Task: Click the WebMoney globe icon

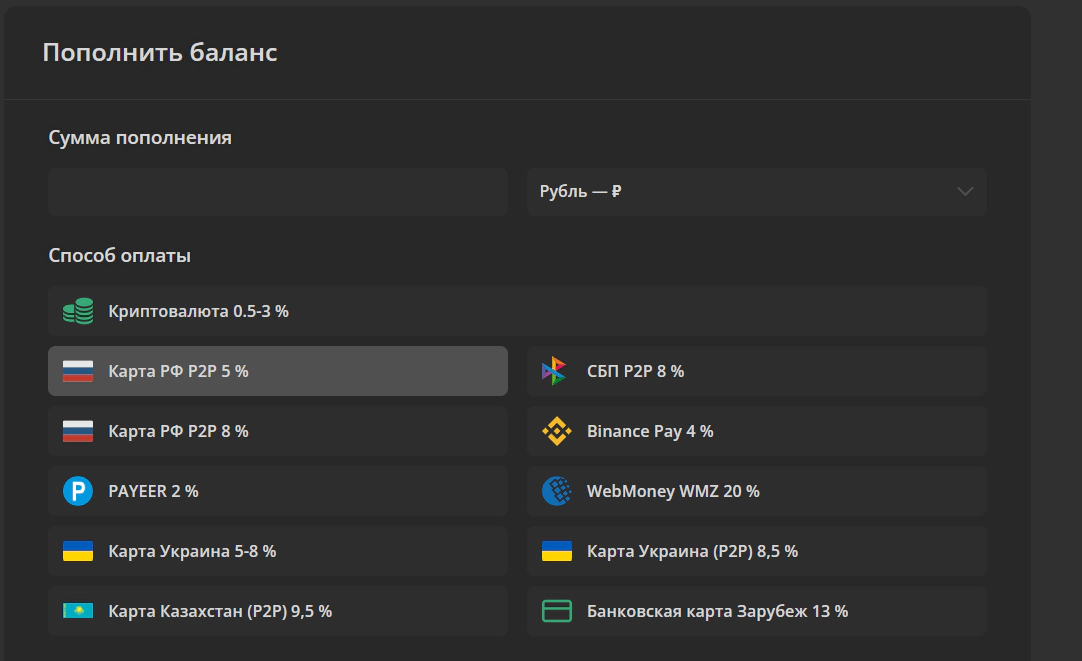Action: 556,491
